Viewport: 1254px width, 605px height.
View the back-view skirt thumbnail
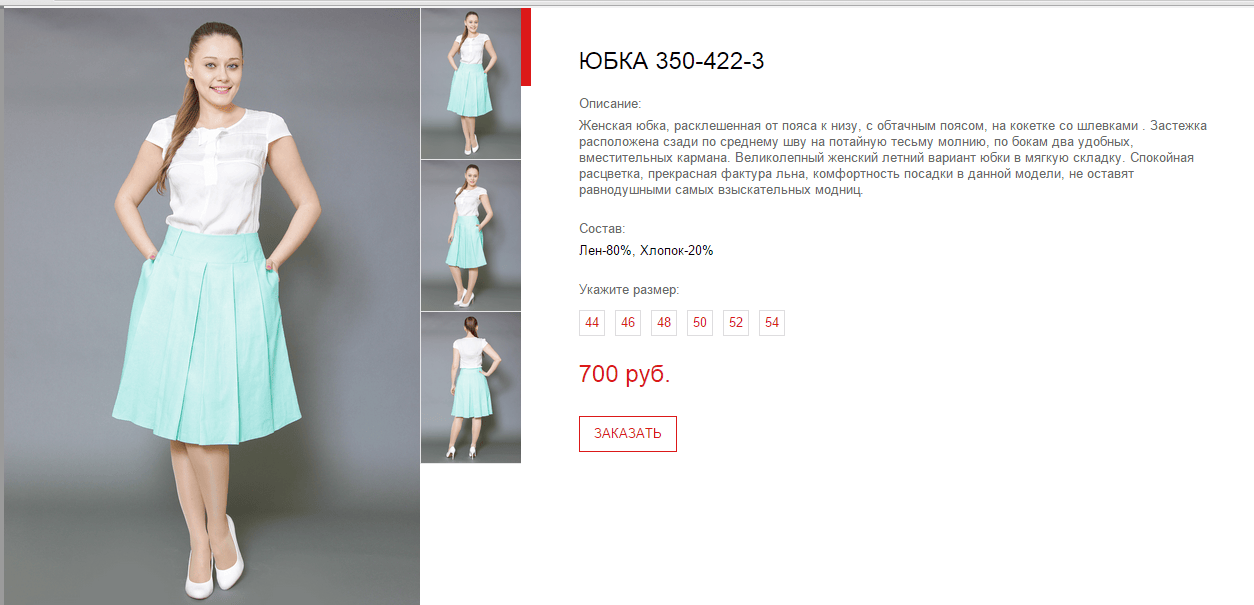click(471, 388)
